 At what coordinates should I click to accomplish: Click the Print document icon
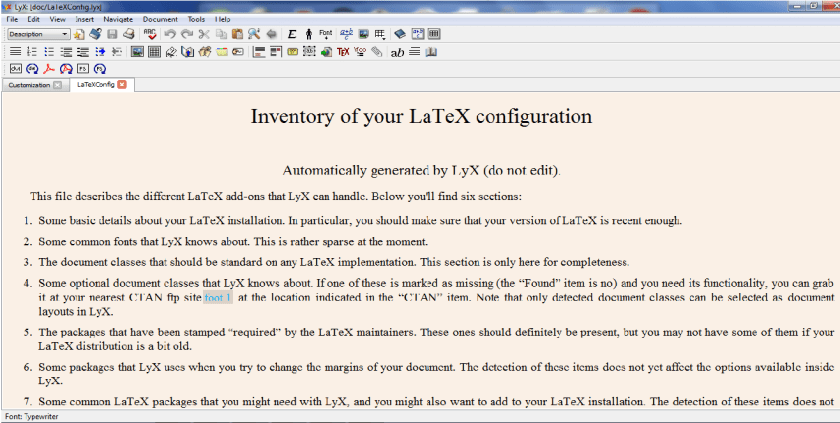129,34
